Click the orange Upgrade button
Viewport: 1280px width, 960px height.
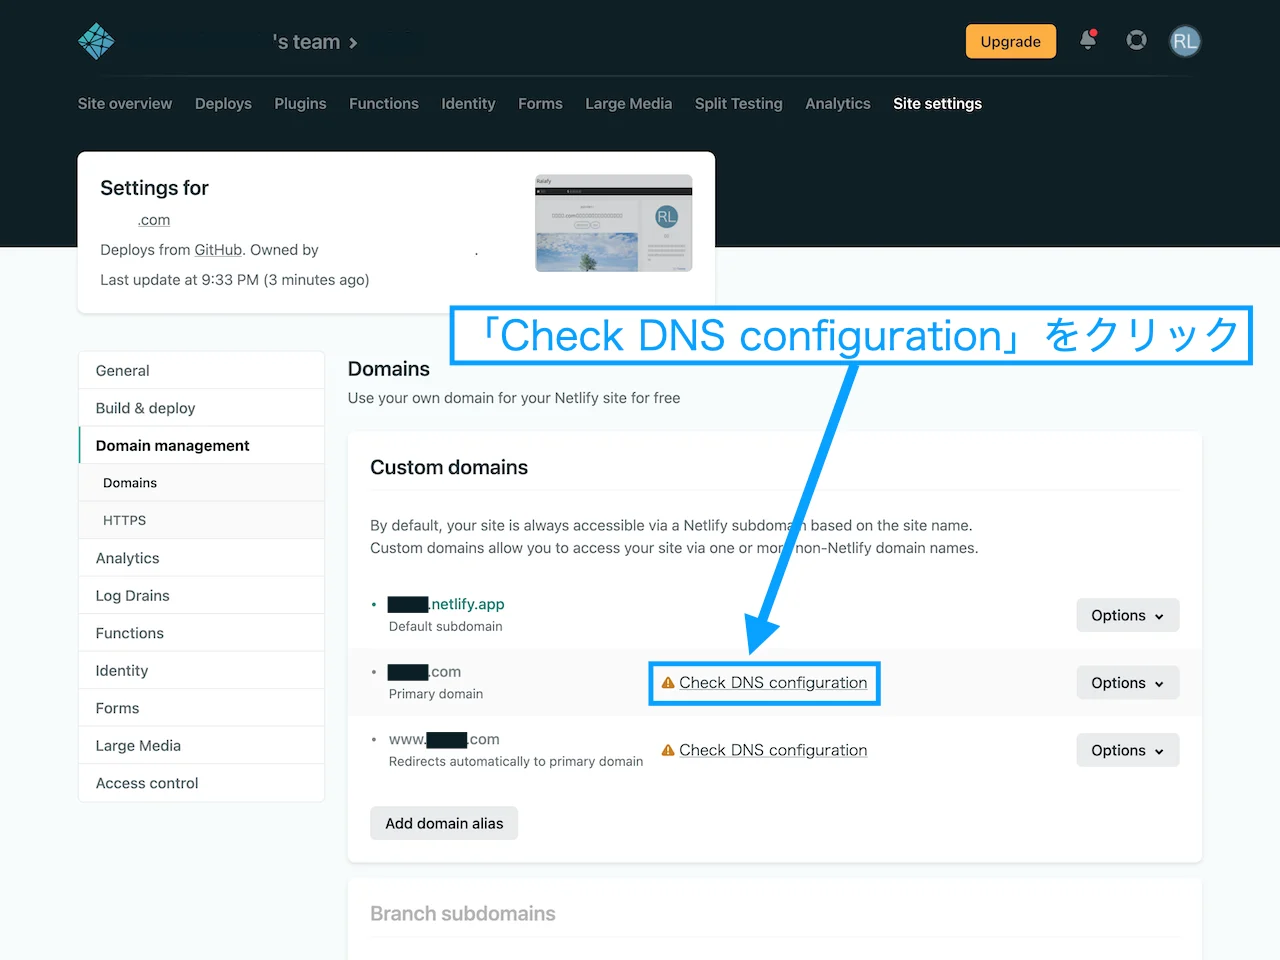pos(1010,41)
